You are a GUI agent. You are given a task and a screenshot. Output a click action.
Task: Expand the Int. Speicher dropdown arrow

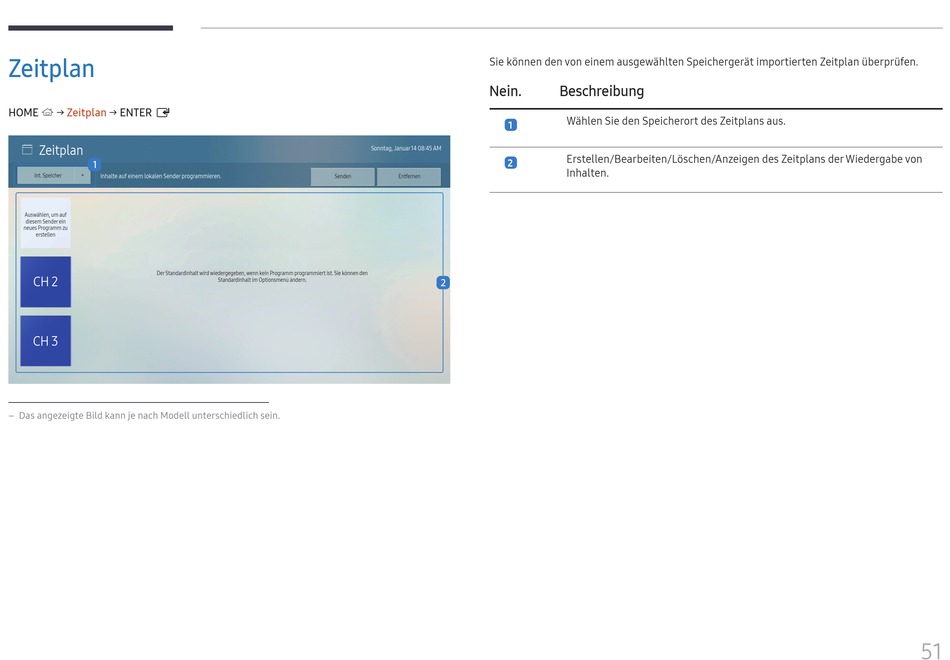coord(82,176)
